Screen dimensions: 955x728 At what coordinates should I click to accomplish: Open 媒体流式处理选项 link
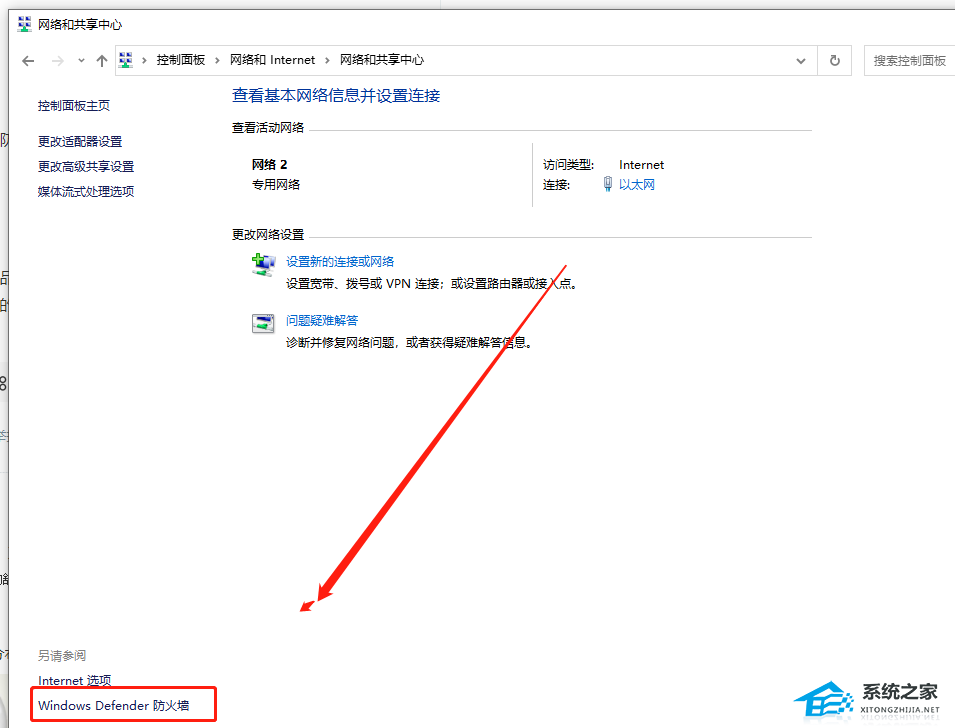point(86,191)
